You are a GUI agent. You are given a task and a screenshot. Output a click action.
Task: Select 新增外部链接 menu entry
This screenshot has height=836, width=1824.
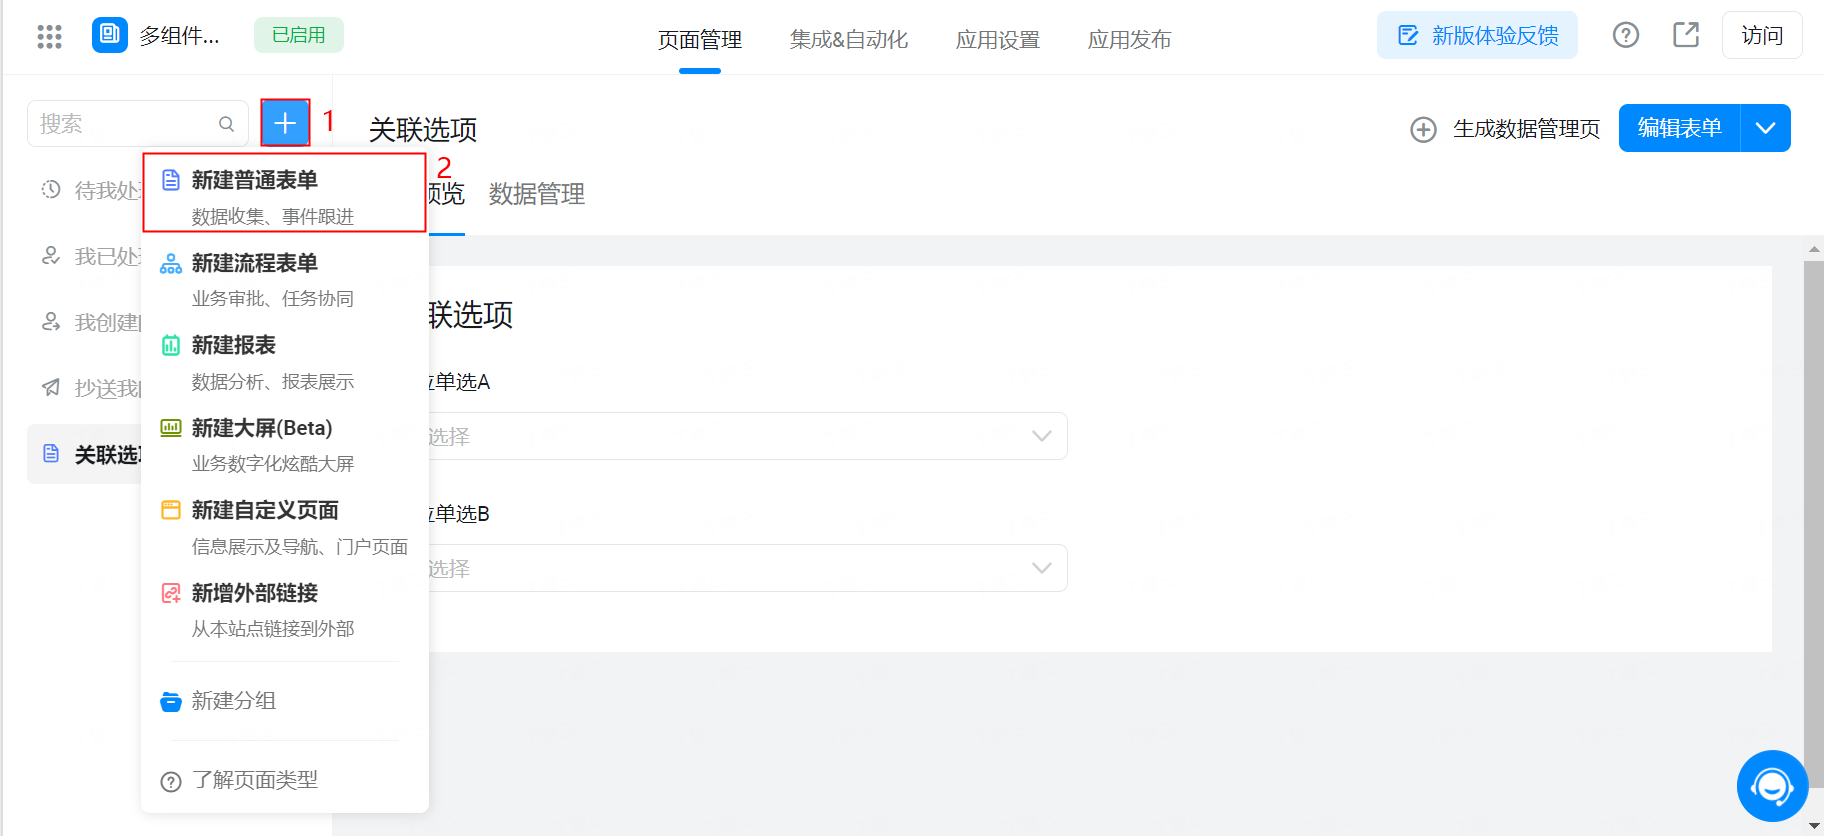(x=285, y=609)
